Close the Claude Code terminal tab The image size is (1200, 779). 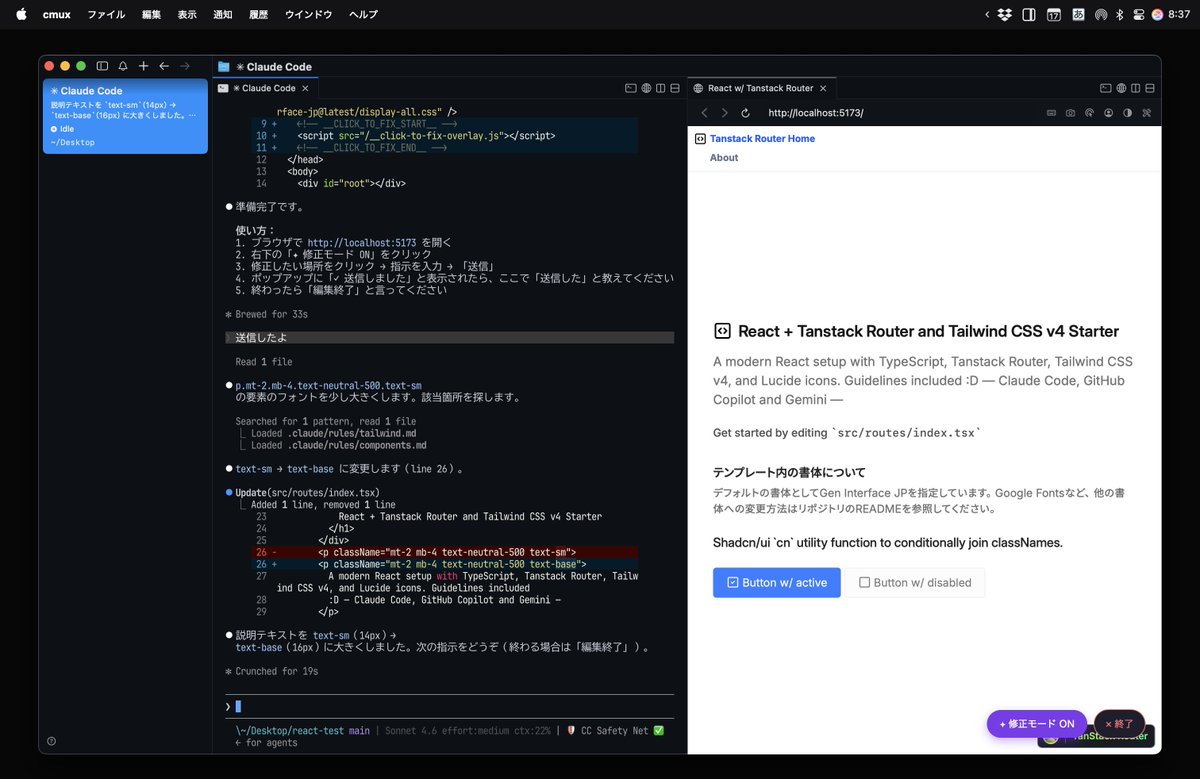[x=305, y=88]
